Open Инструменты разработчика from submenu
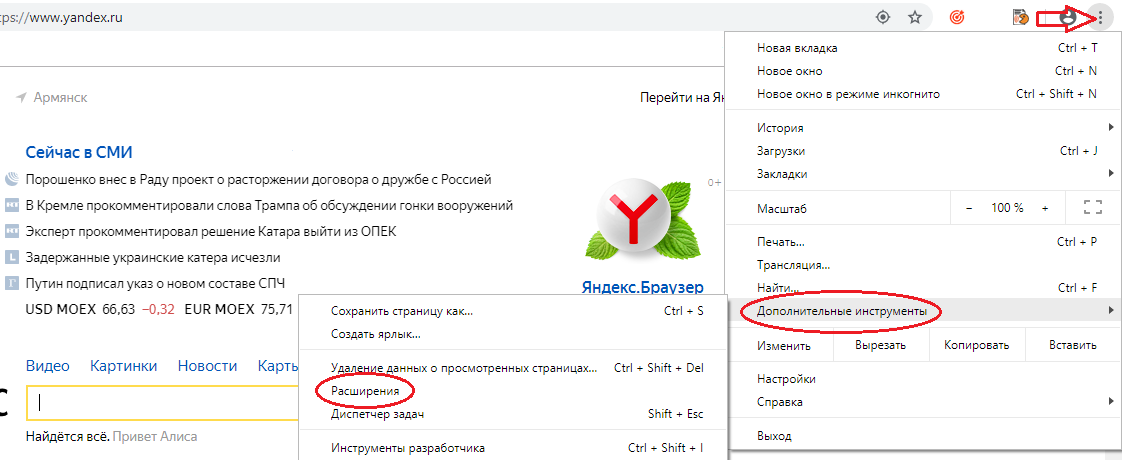 tap(513, 449)
